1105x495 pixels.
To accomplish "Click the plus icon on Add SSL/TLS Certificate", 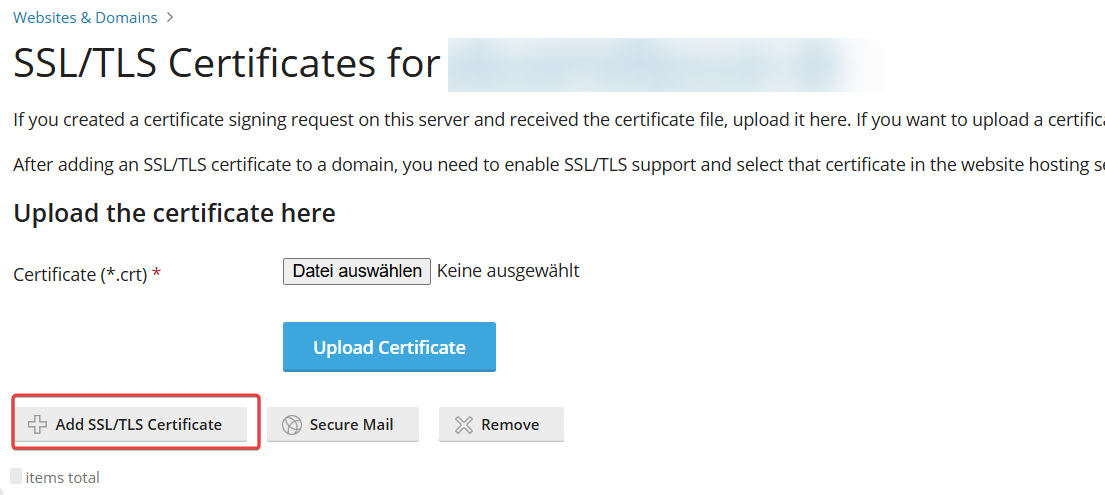I will pyautogui.click(x=37, y=424).
